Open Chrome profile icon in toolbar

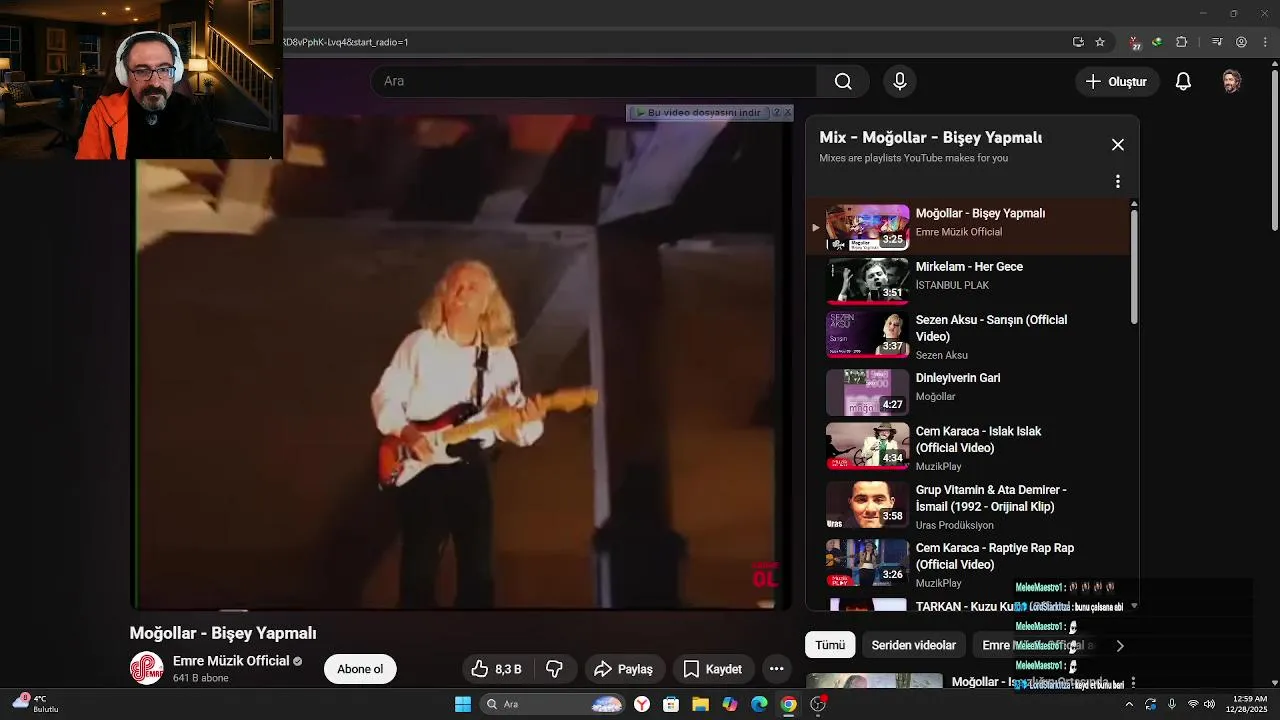1241,42
